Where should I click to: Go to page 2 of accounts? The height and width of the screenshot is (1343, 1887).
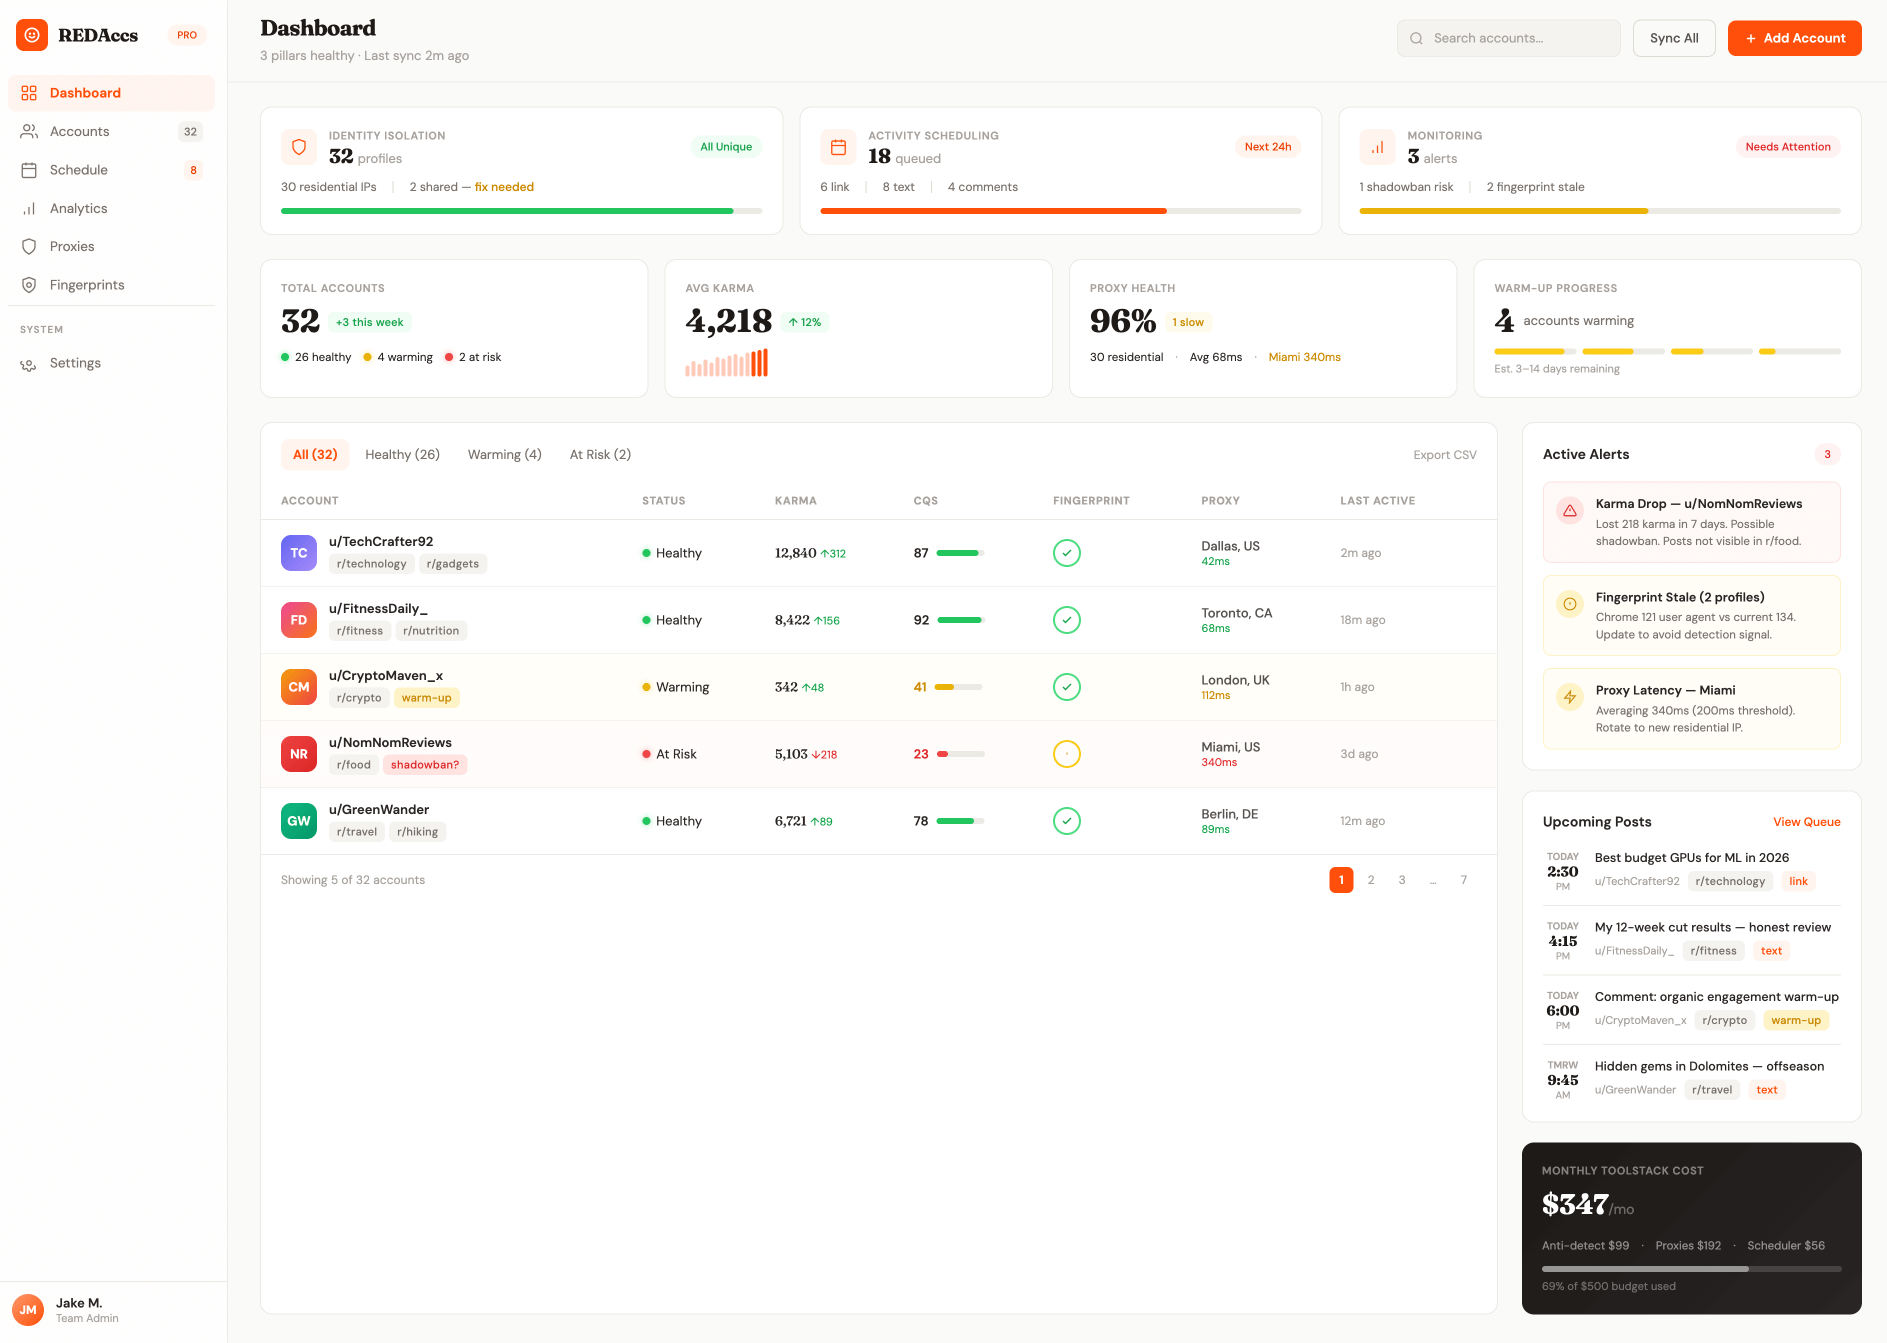1370,880
